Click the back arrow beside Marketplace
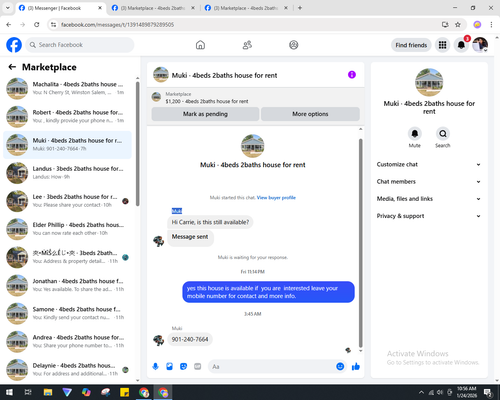Viewport: 500px width, 400px height. pos(12,67)
